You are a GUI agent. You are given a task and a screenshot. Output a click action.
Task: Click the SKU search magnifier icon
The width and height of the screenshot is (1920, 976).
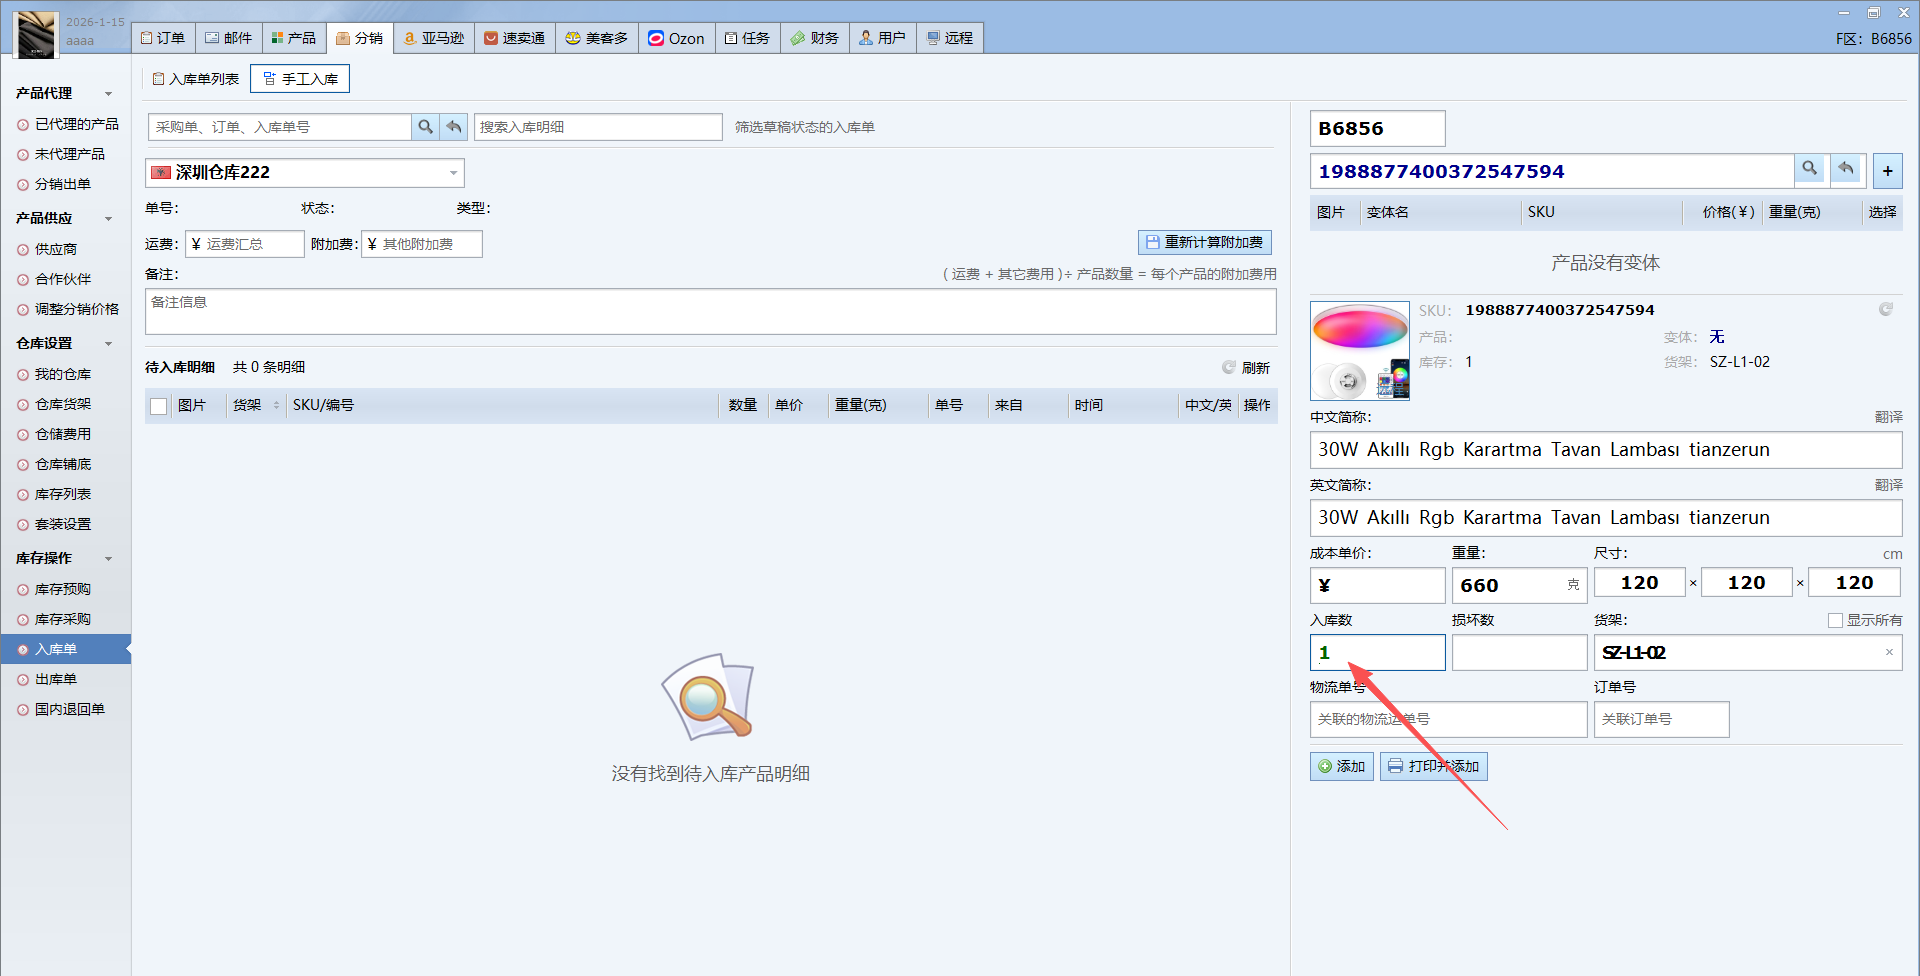(1809, 170)
